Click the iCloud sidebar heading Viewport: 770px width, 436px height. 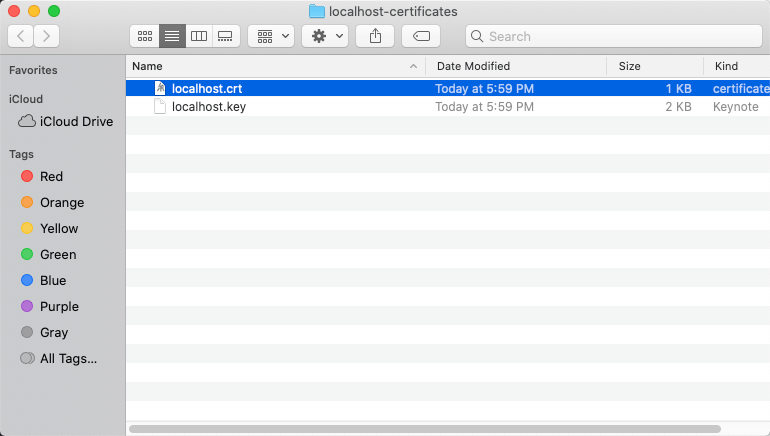pos(26,99)
